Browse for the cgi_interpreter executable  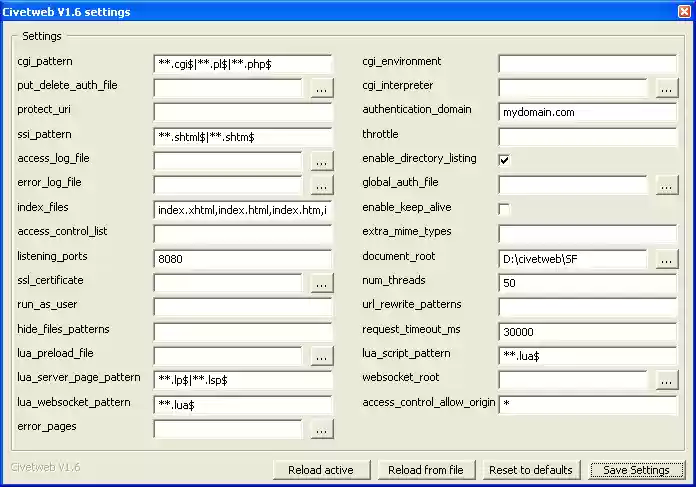pos(667,88)
